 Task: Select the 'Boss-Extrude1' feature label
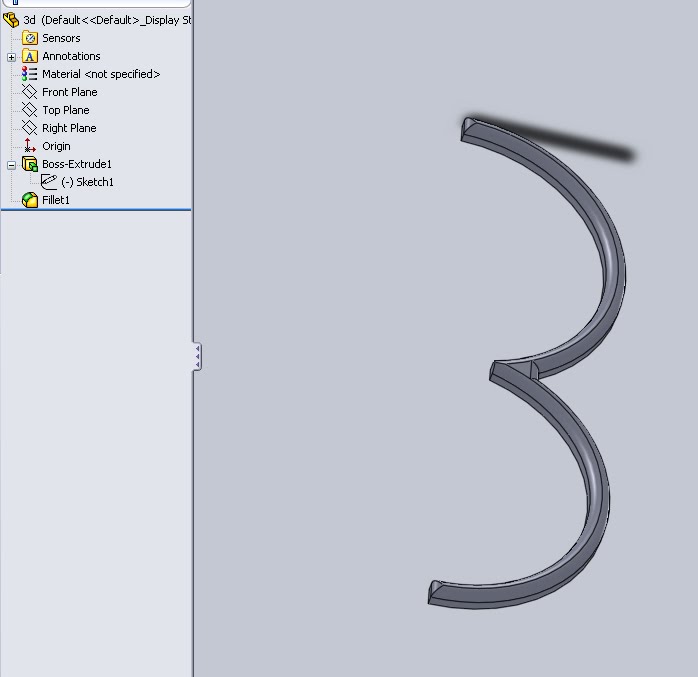[77, 164]
